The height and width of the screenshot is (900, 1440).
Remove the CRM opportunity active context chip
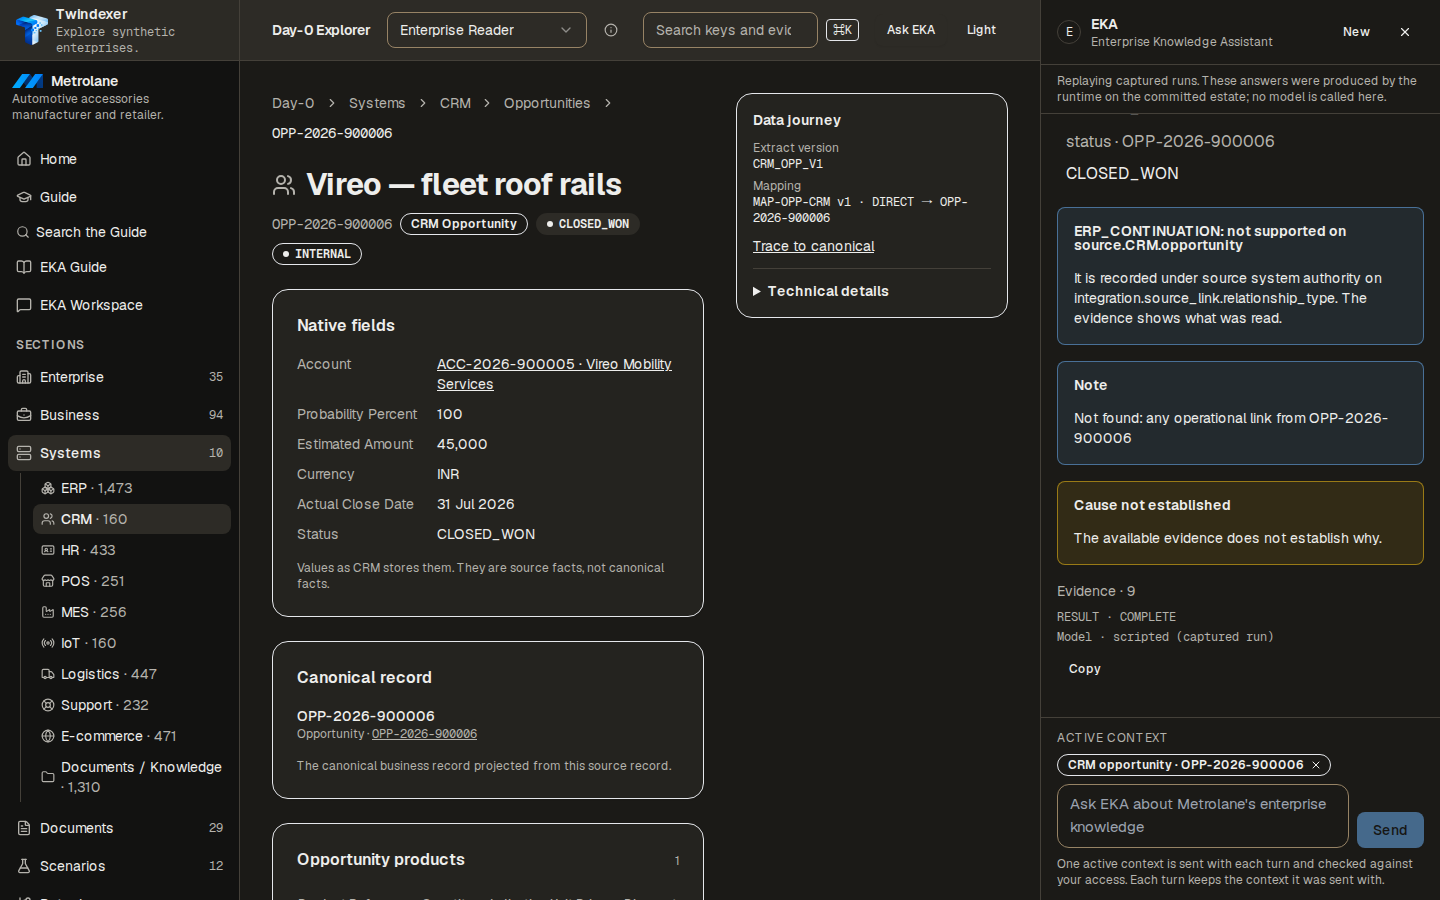[1316, 765]
